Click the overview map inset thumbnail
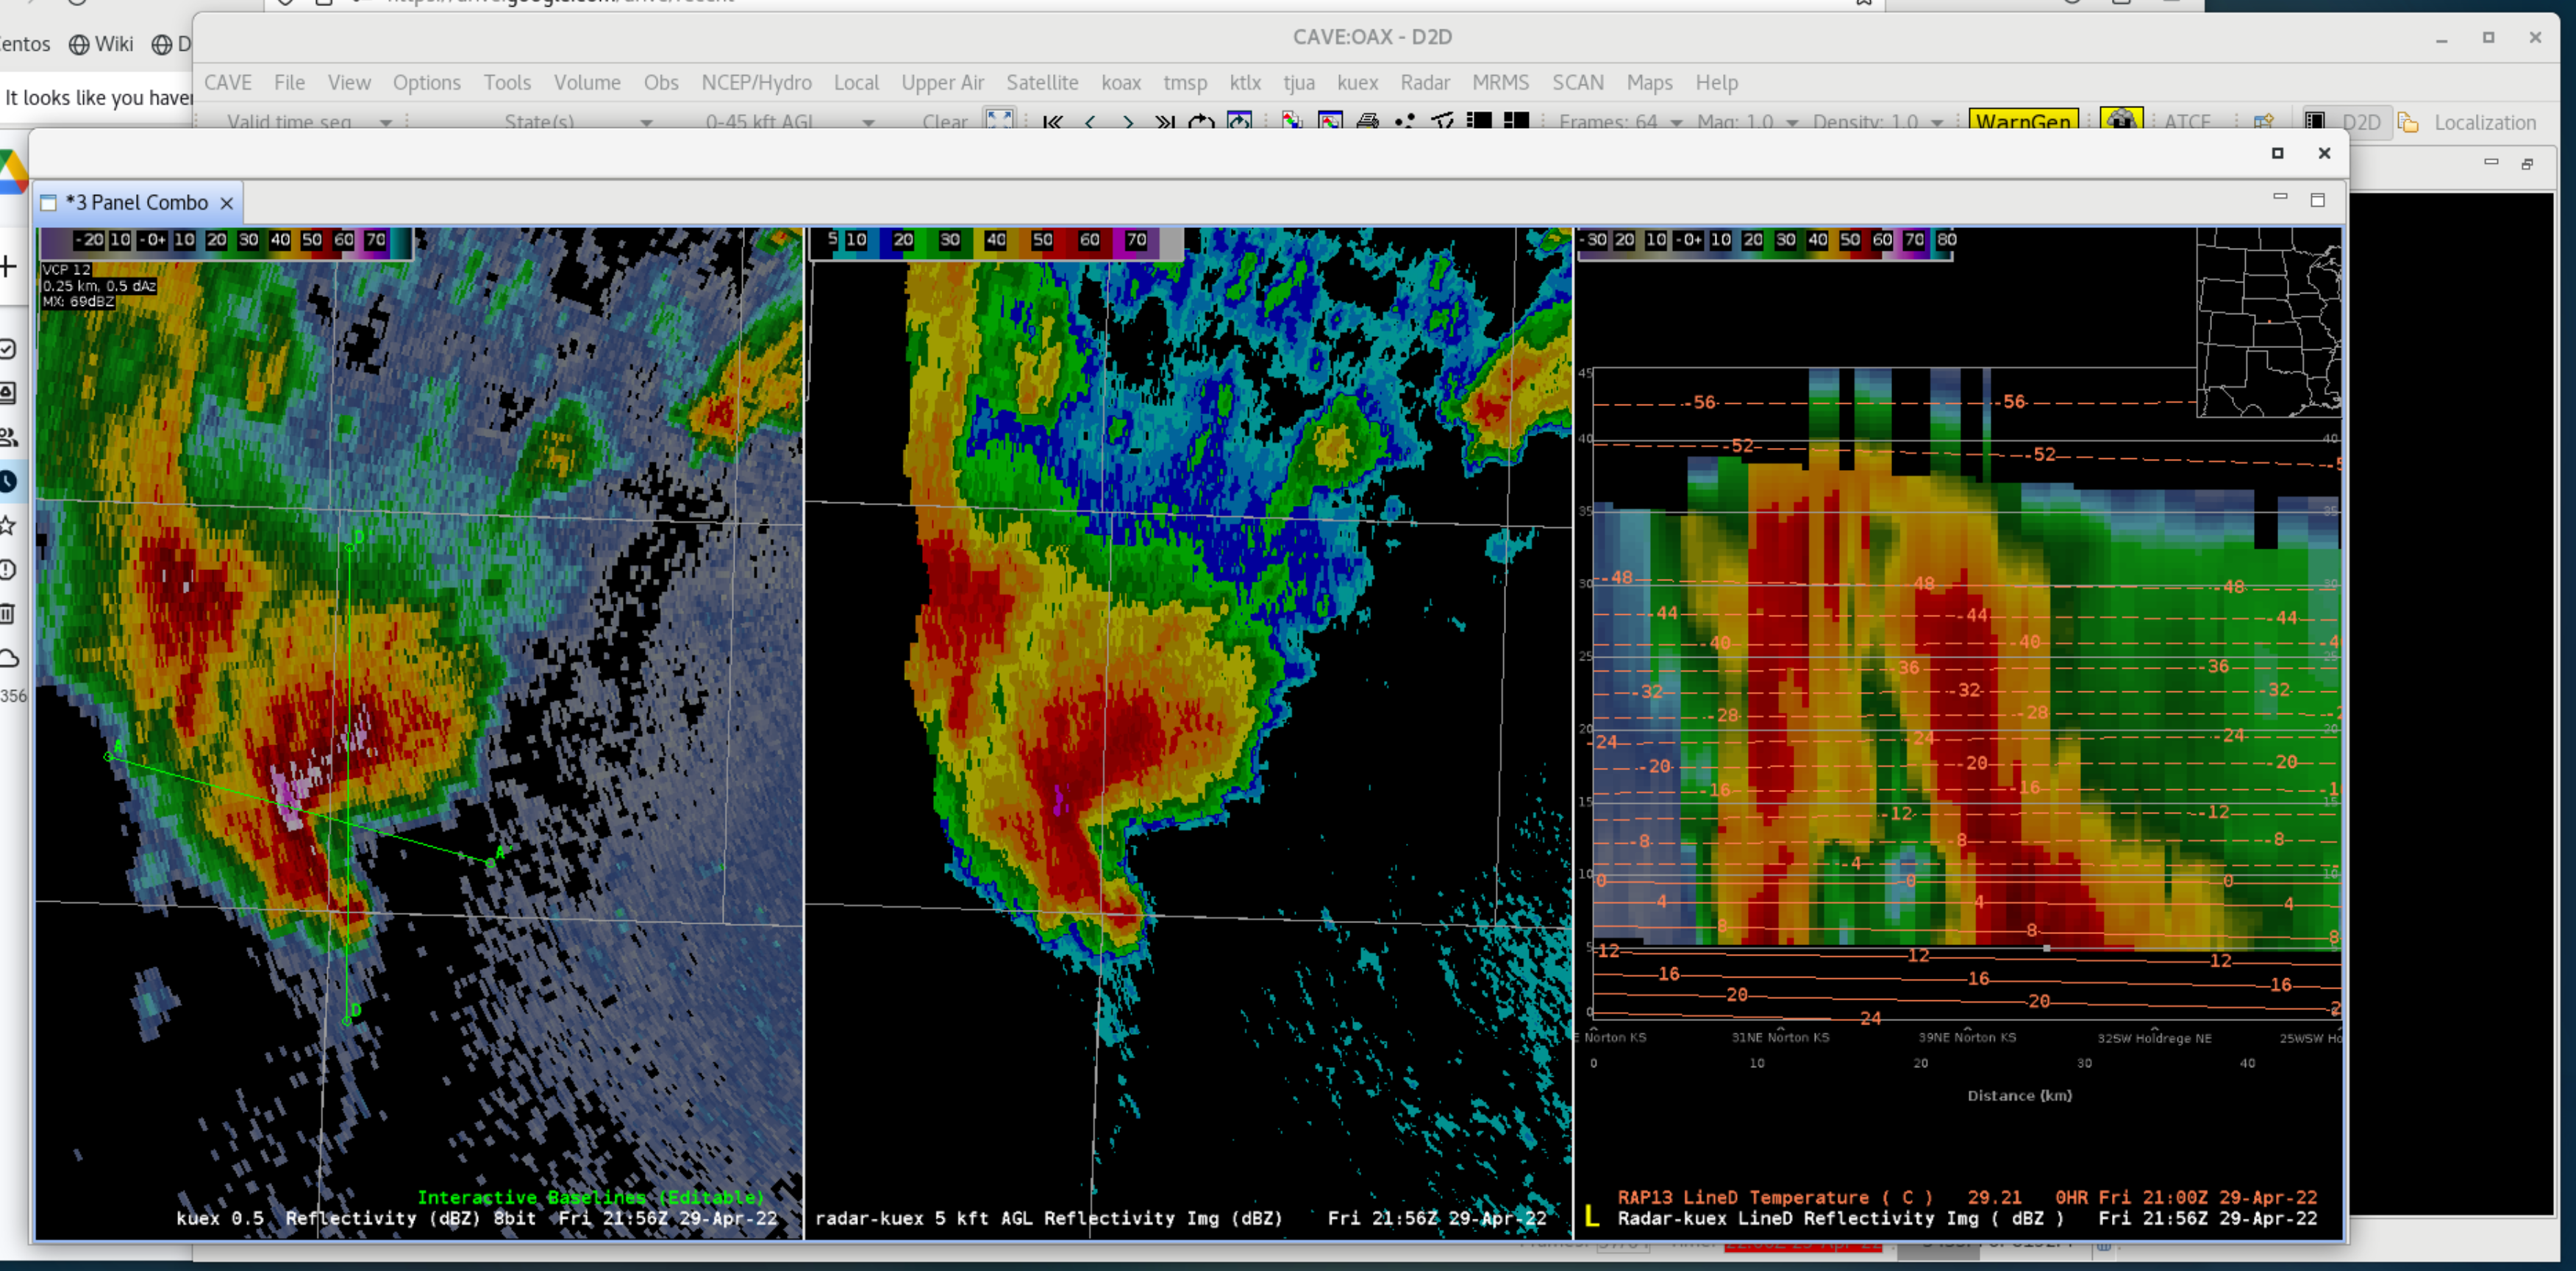 coord(2268,322)
